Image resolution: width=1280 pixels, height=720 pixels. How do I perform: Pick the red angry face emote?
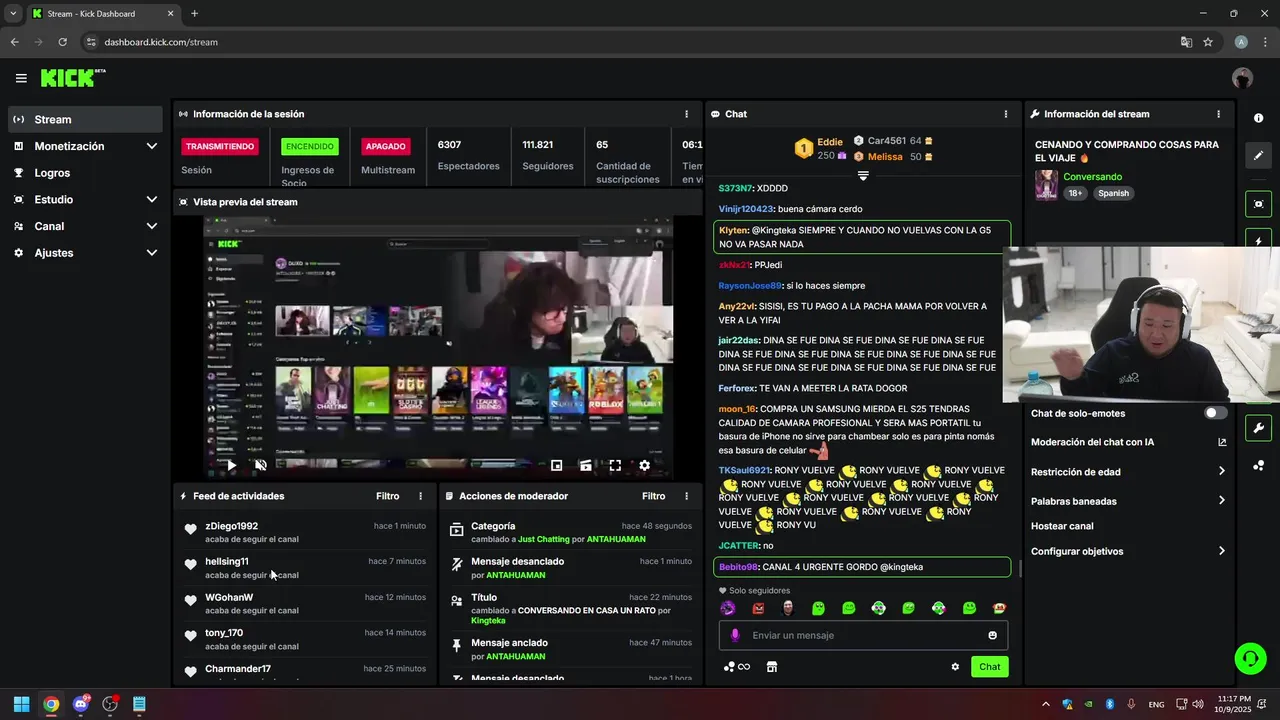pyautogui.click(x=758, y=608)
